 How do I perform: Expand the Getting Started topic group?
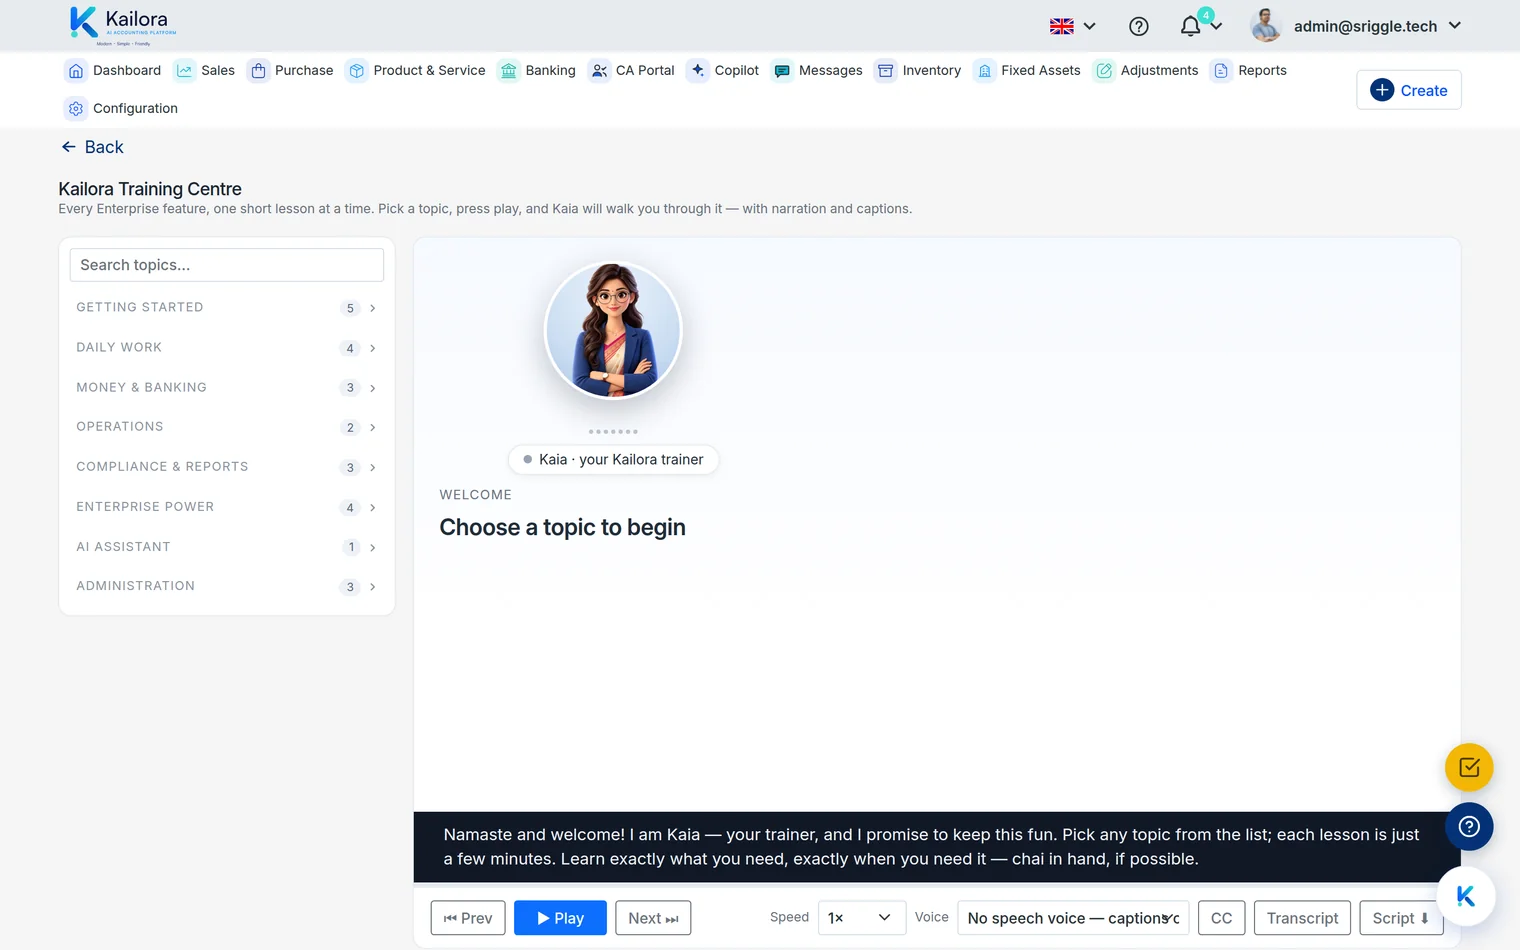[227, 308]
